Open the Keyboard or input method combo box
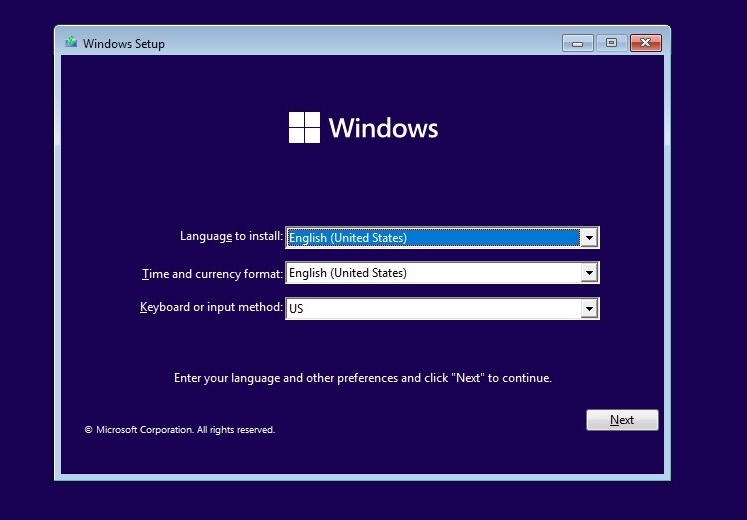The width and height of the screenshot is (747, 520). tap(442, 309)
